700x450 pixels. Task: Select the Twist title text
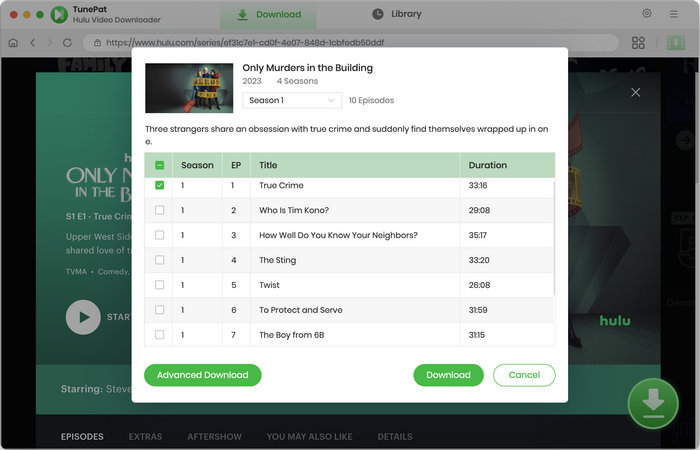[269, 285]
